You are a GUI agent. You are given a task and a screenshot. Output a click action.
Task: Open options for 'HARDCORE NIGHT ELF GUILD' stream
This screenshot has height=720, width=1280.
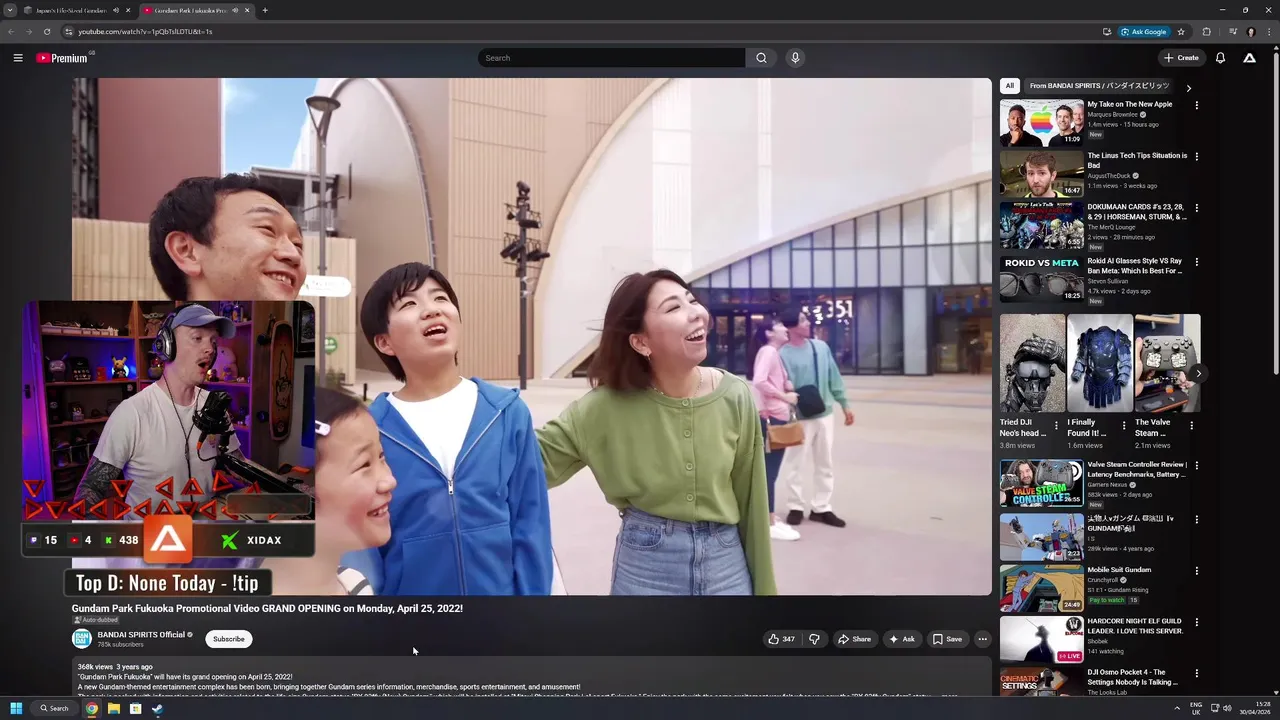[x=1196, y=622]
